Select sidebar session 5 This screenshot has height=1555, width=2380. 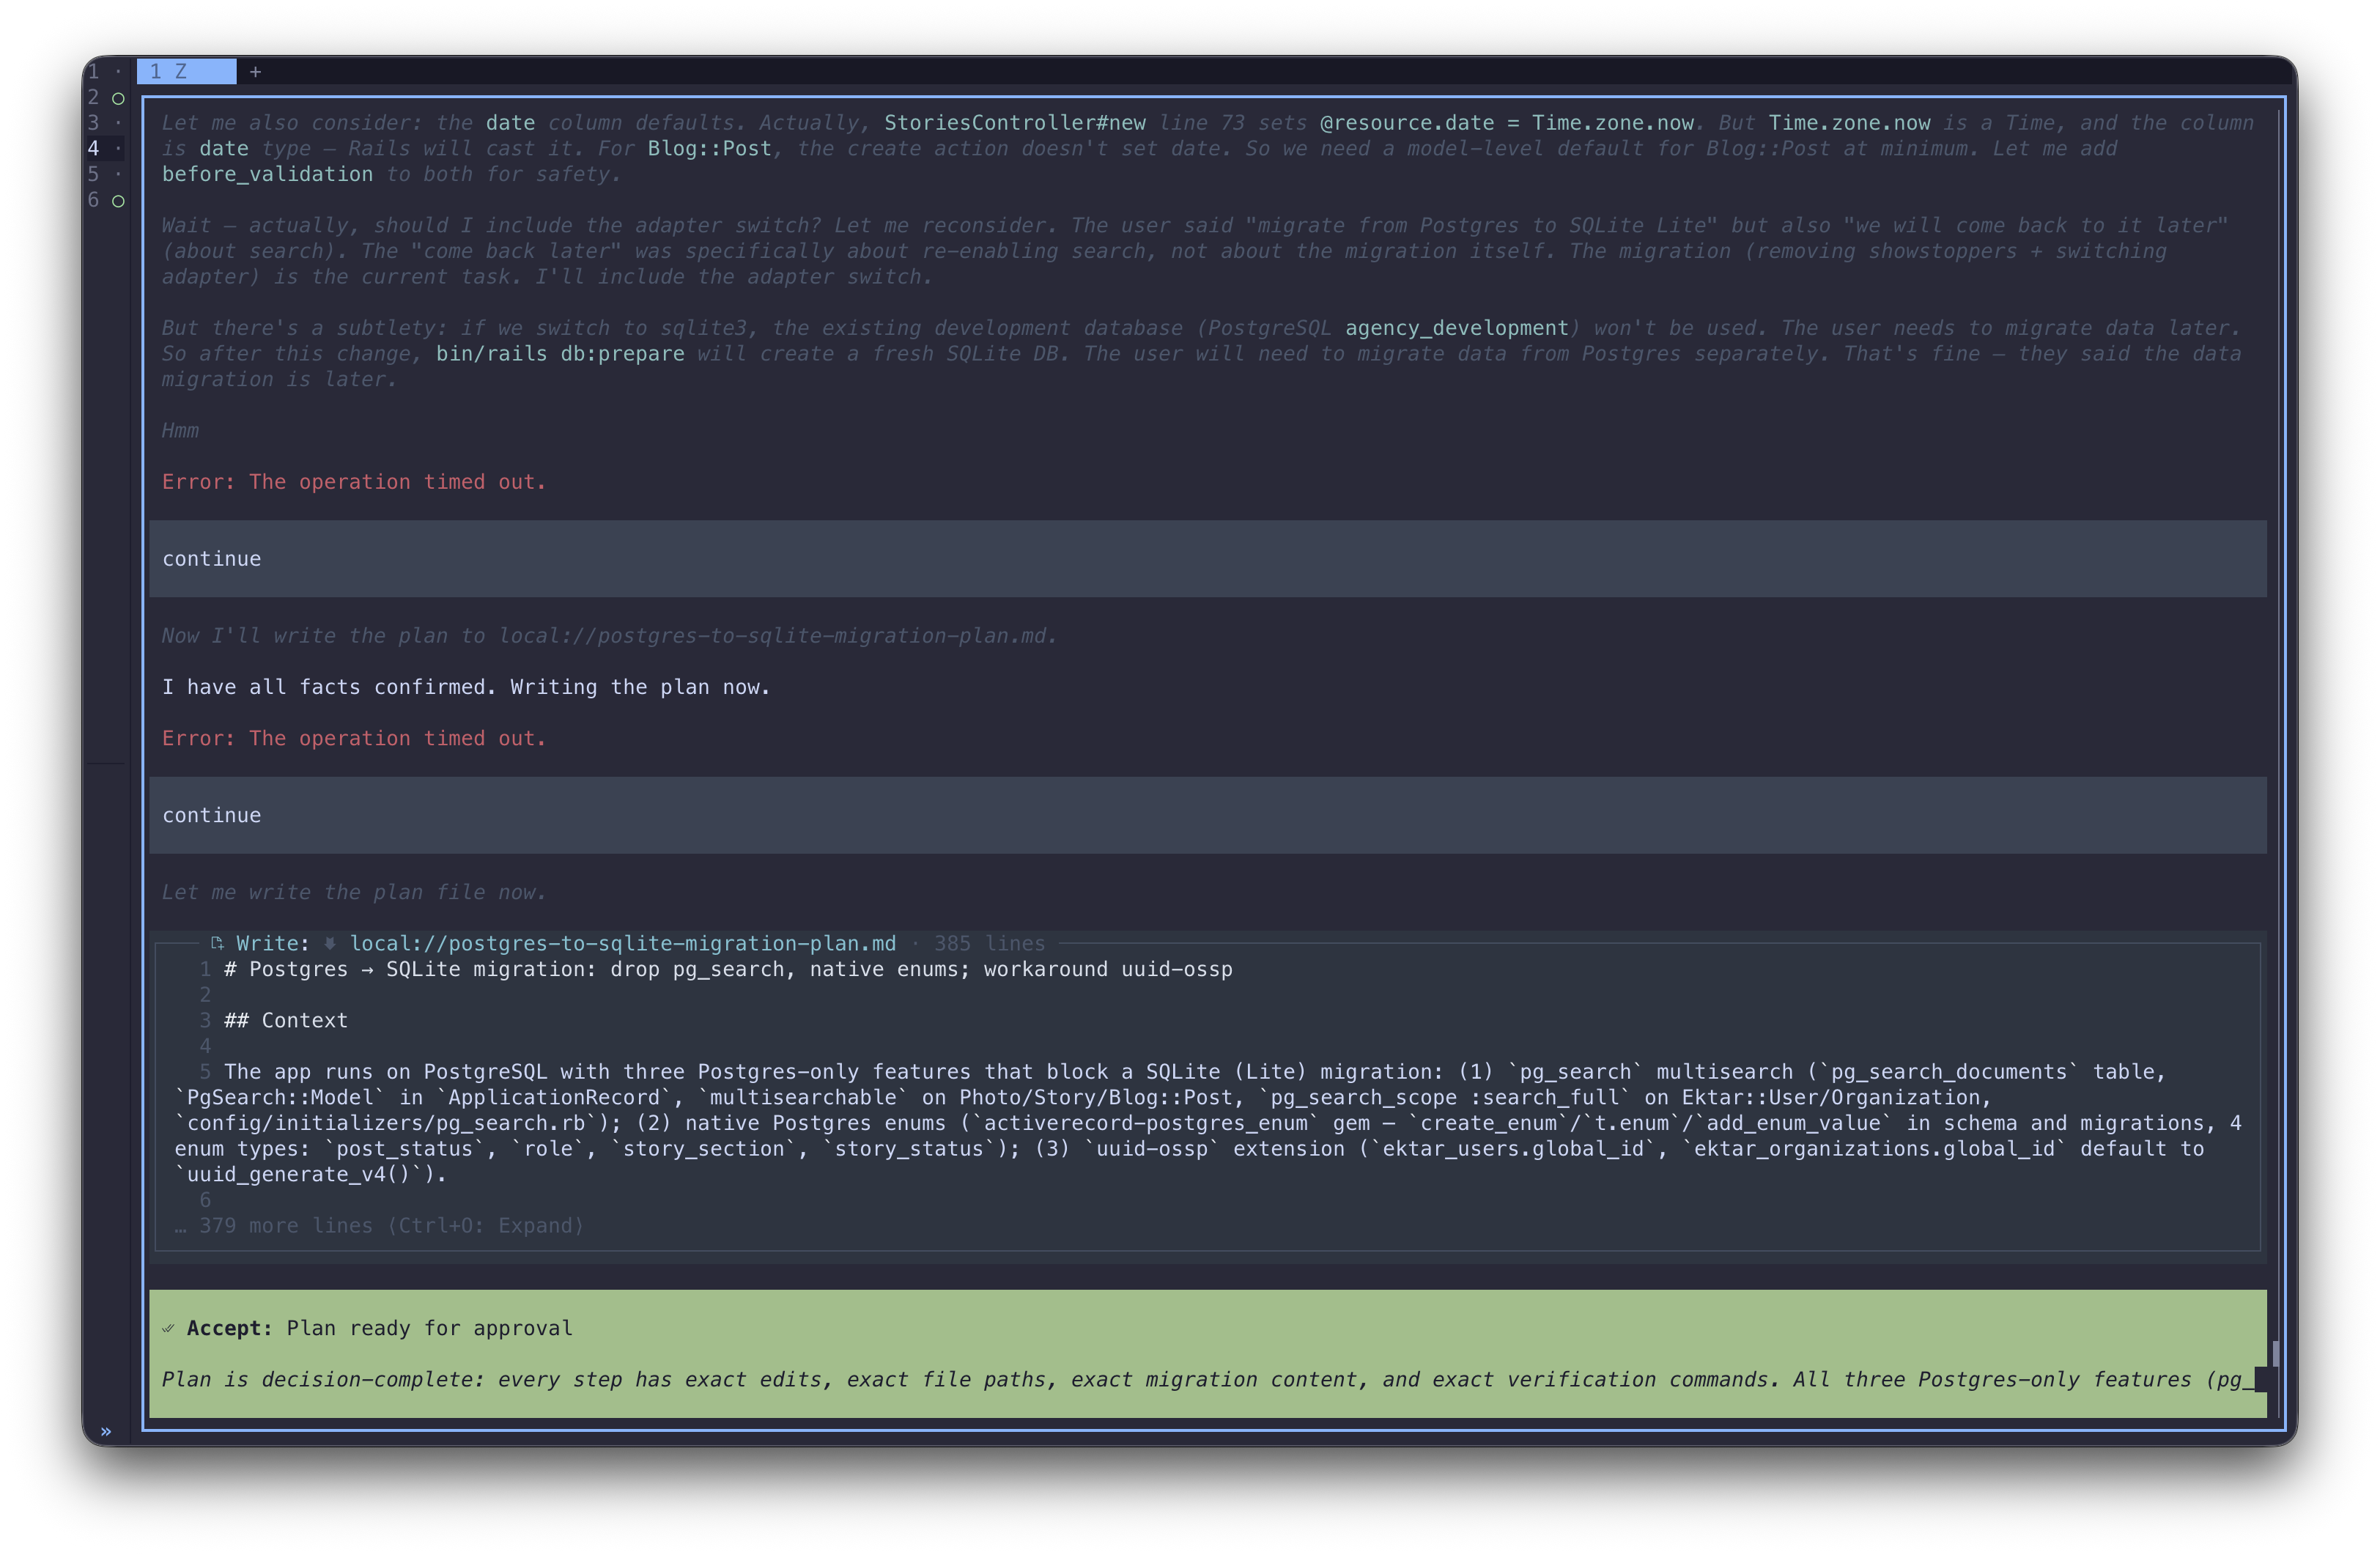(x=106, y=174)
